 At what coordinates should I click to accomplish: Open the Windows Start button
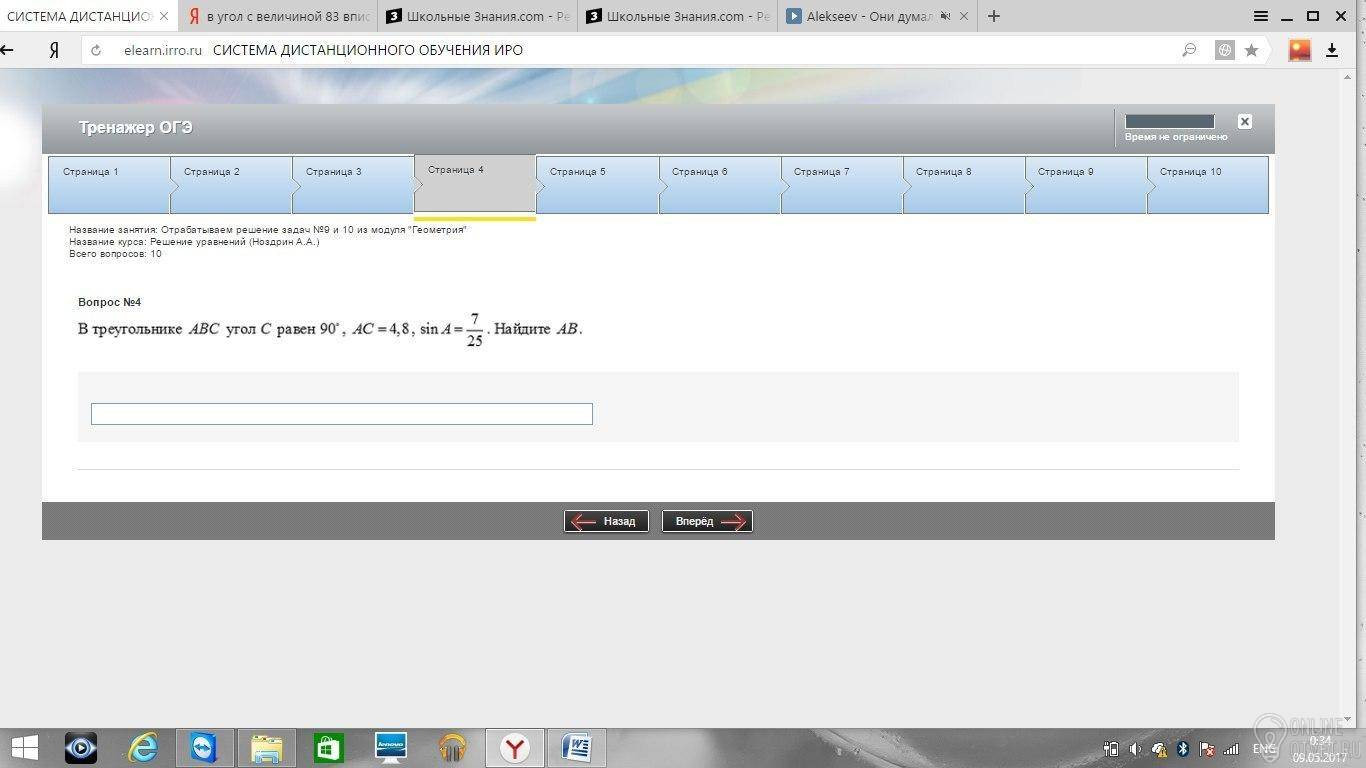[24, 747]
